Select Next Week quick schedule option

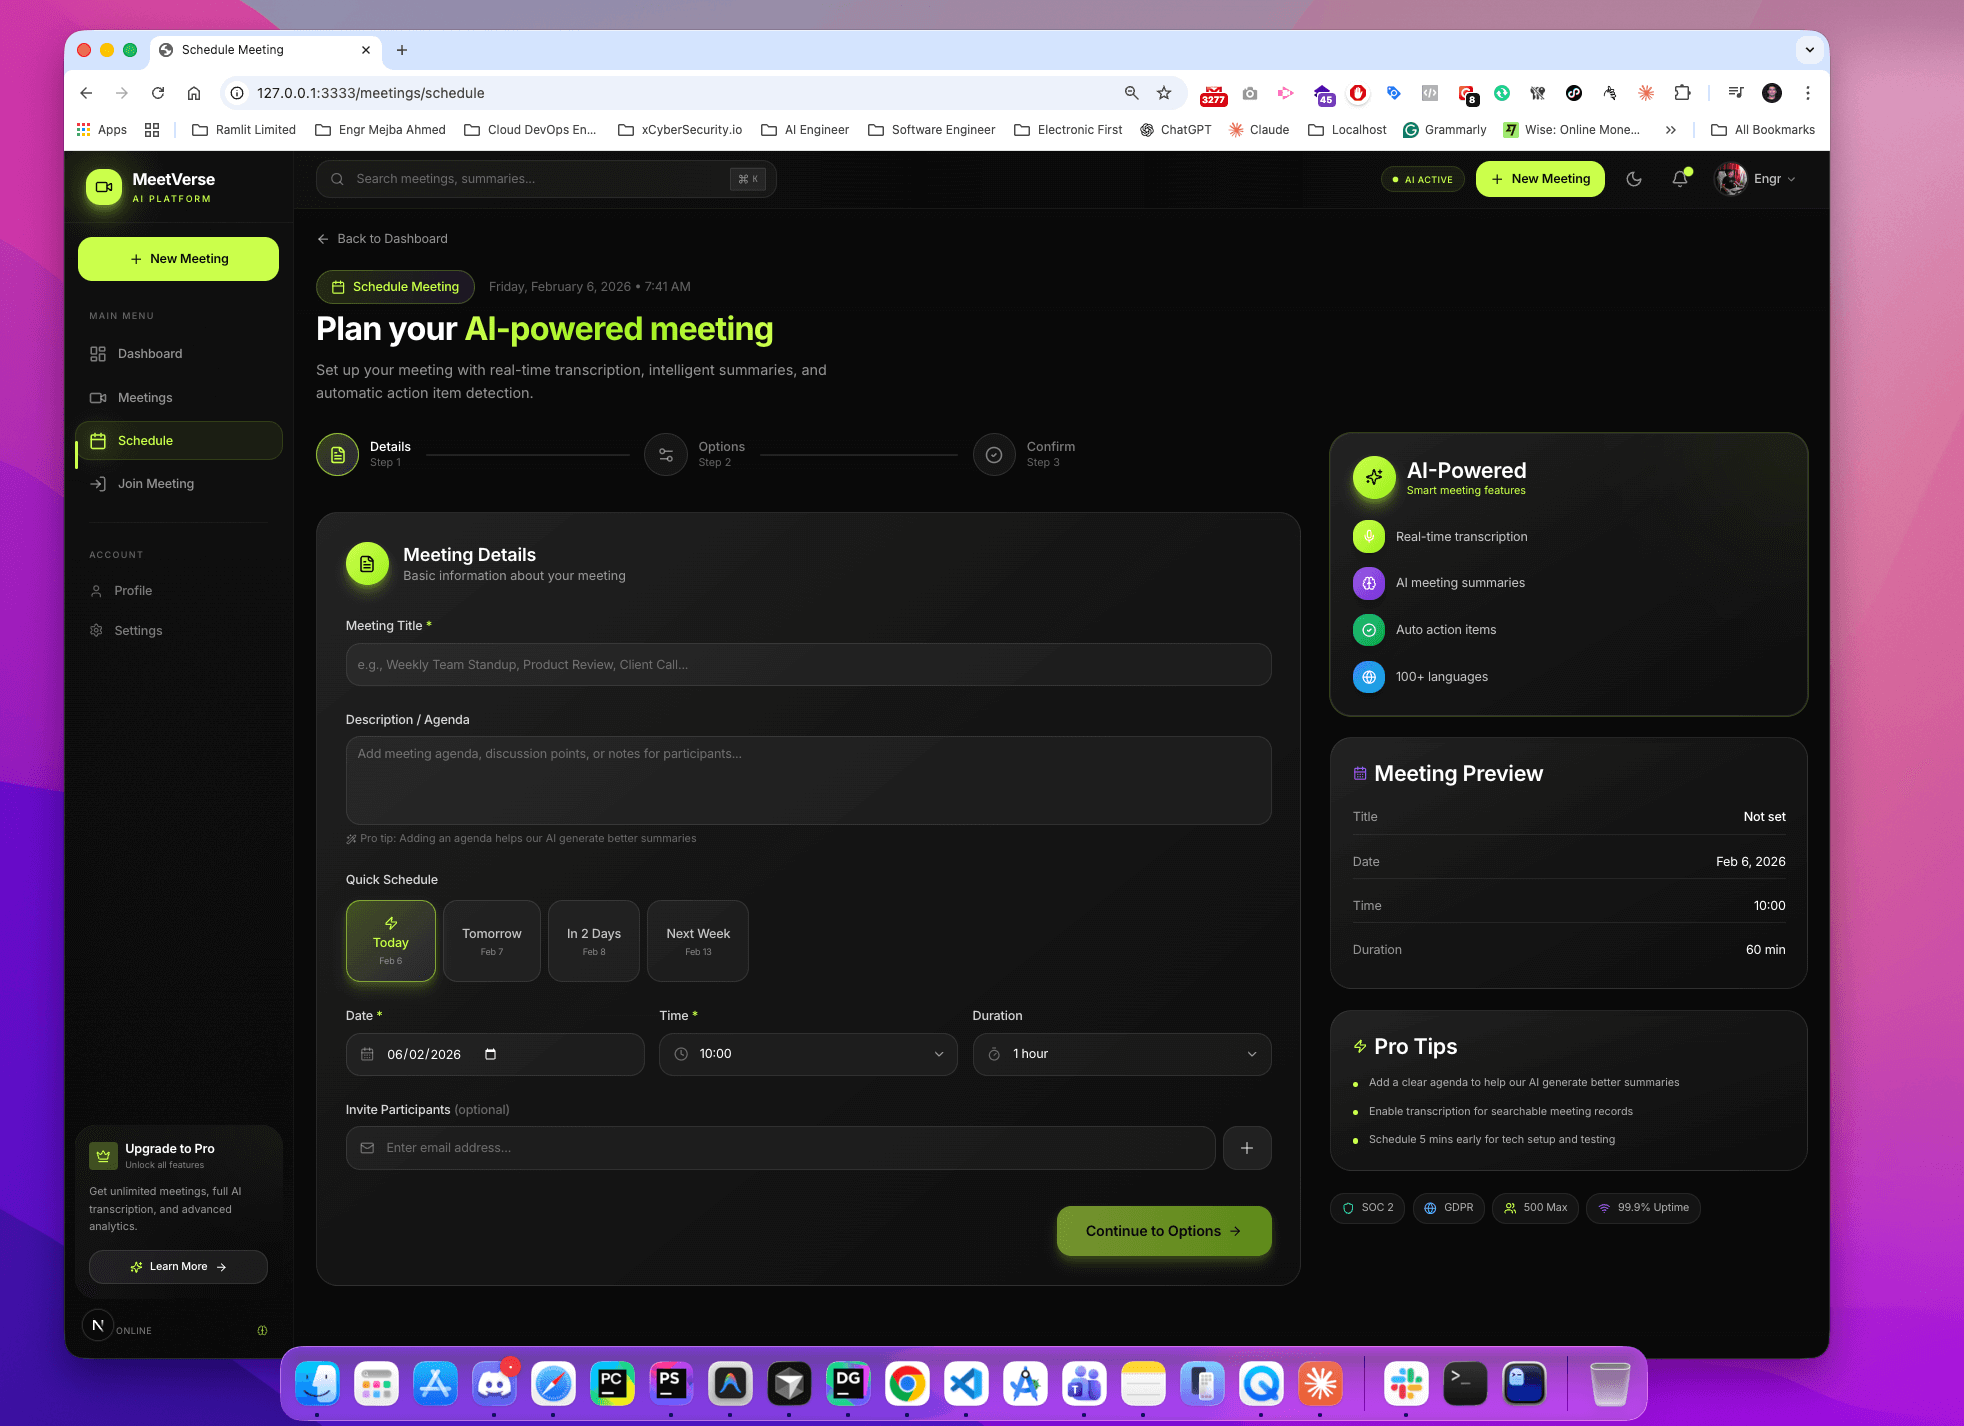tap(698, 941)
